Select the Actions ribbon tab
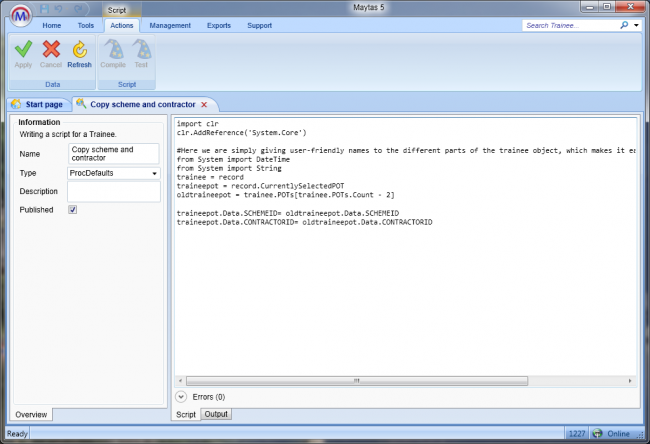The width and height of the screenshot is (650, 444). 121,25
